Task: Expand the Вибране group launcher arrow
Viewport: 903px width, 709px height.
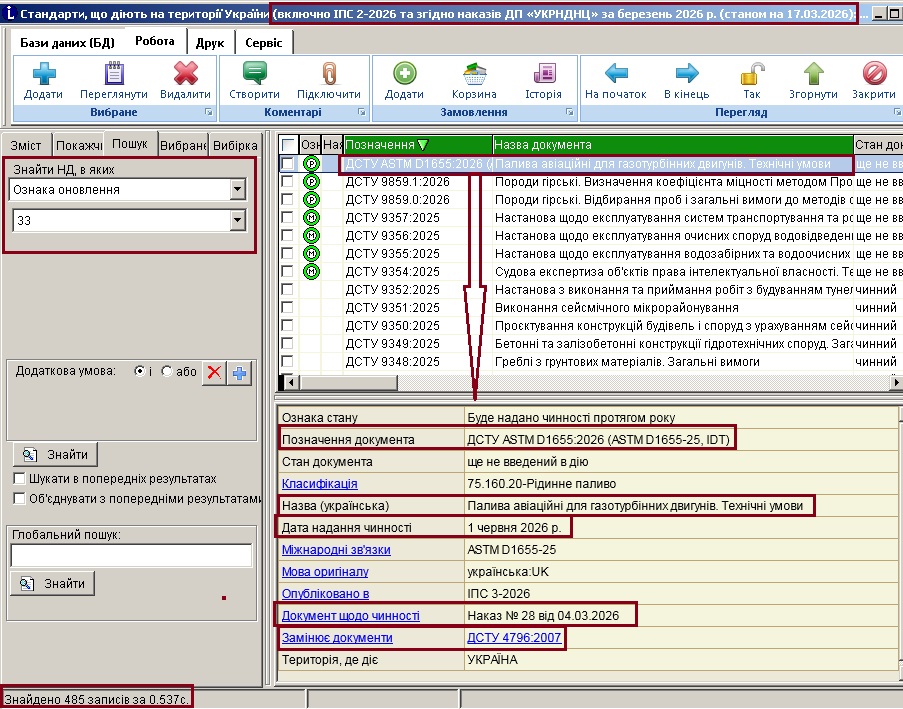Action: 209,113
